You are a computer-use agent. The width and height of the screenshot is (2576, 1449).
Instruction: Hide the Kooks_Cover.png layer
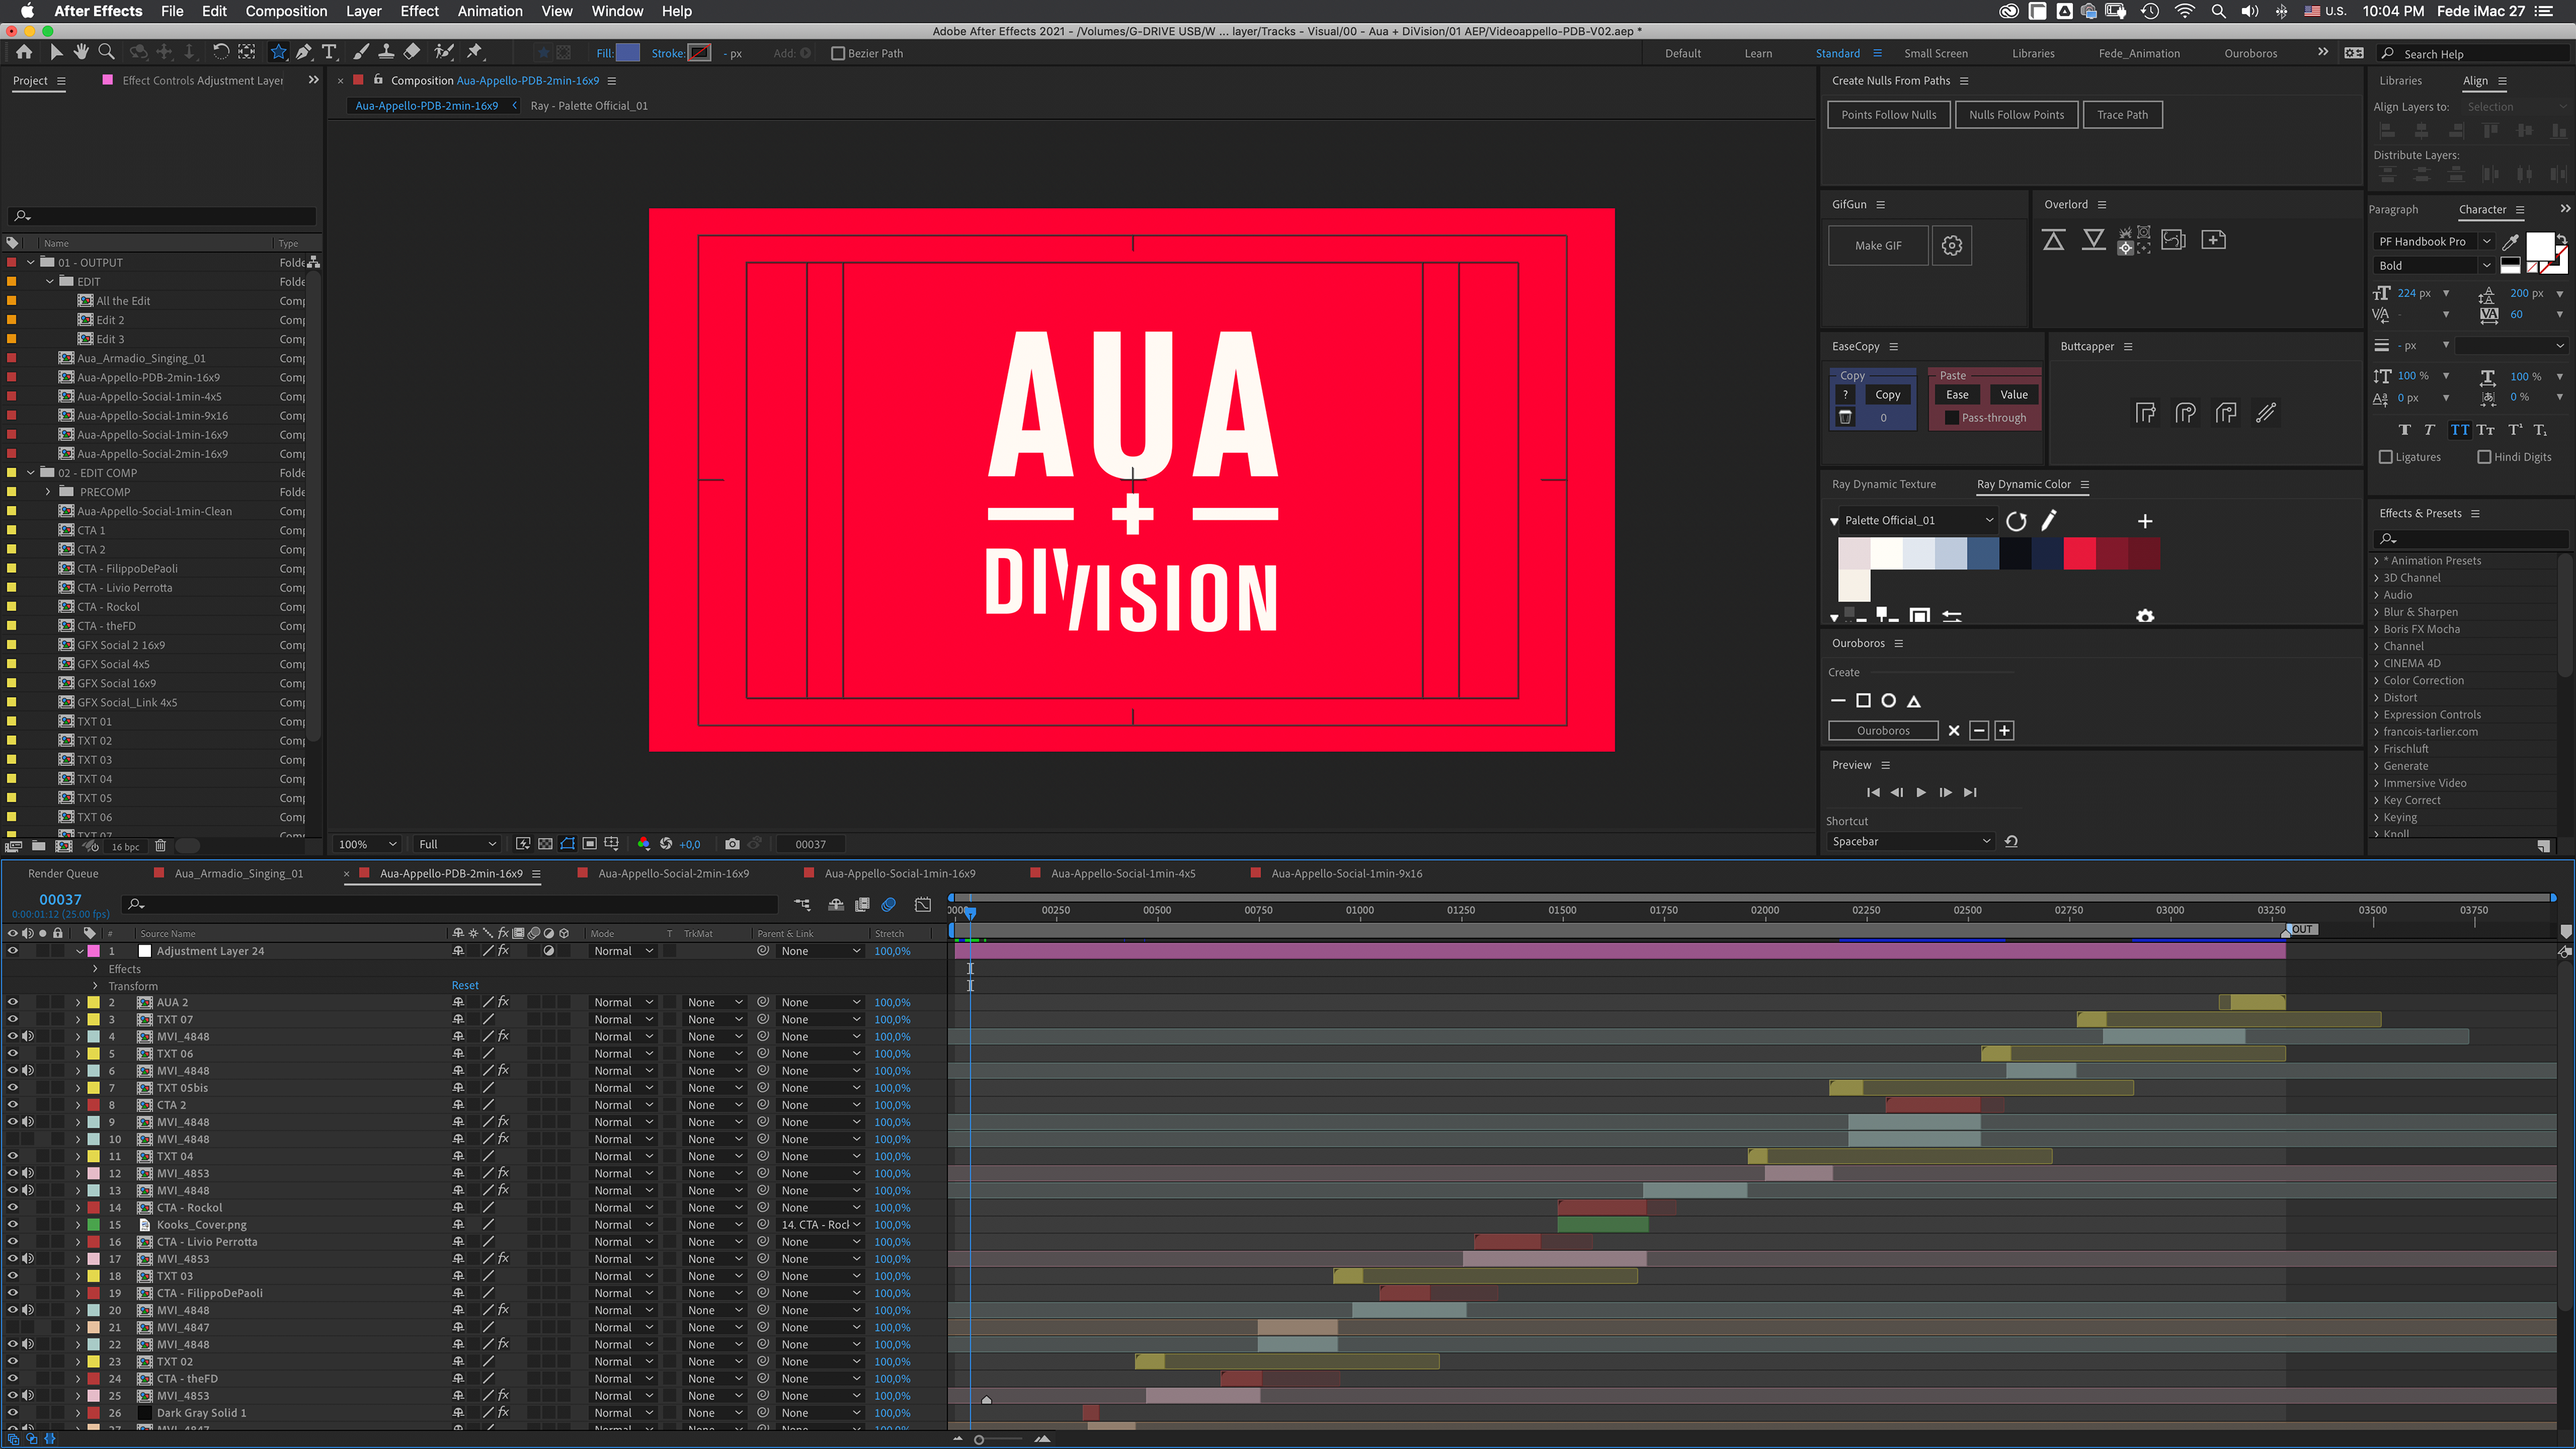pyautogui.click(x=13, y=1224)
